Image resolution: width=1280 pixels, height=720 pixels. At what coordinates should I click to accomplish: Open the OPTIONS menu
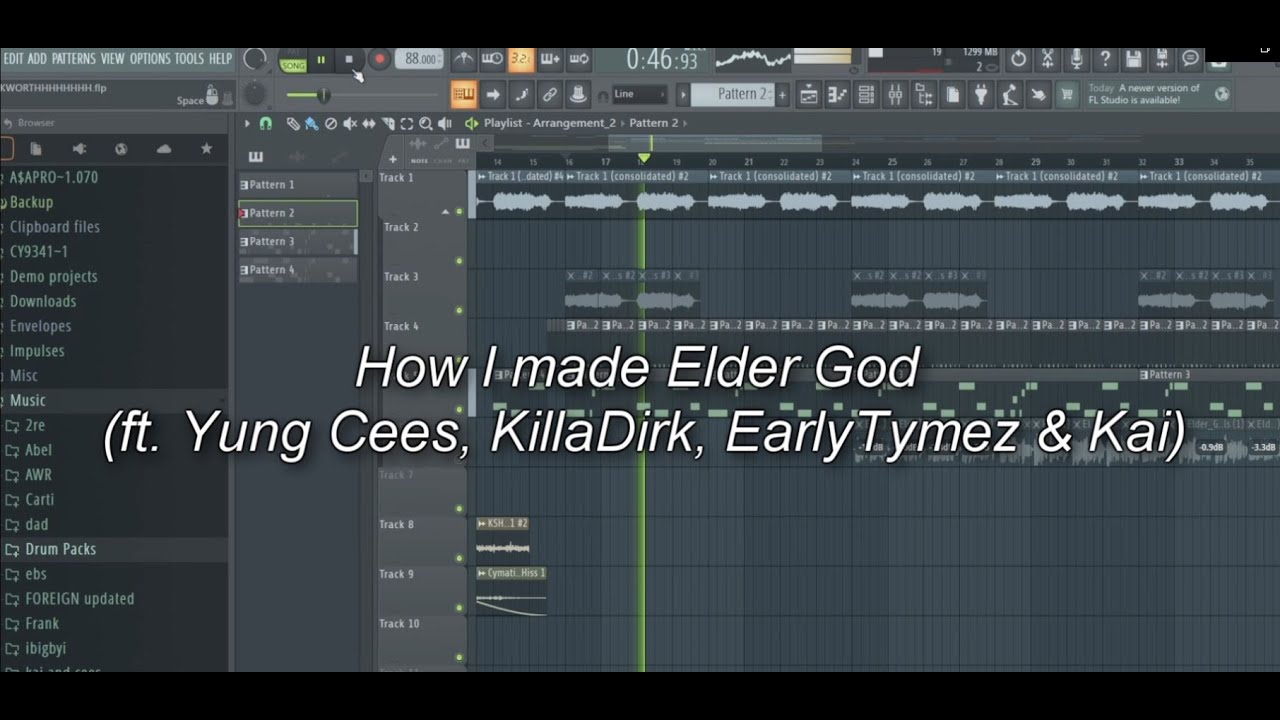[x=150, y=59]
